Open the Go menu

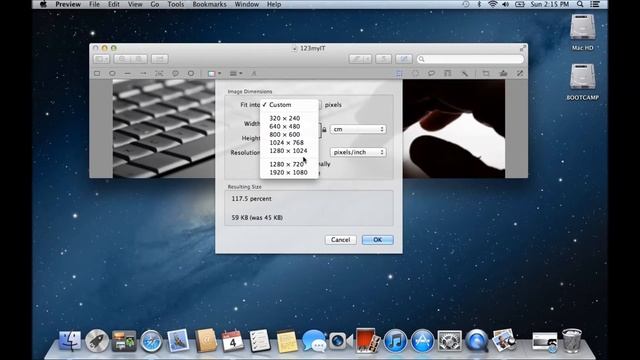pyautogui.click(x=155, y=4)
